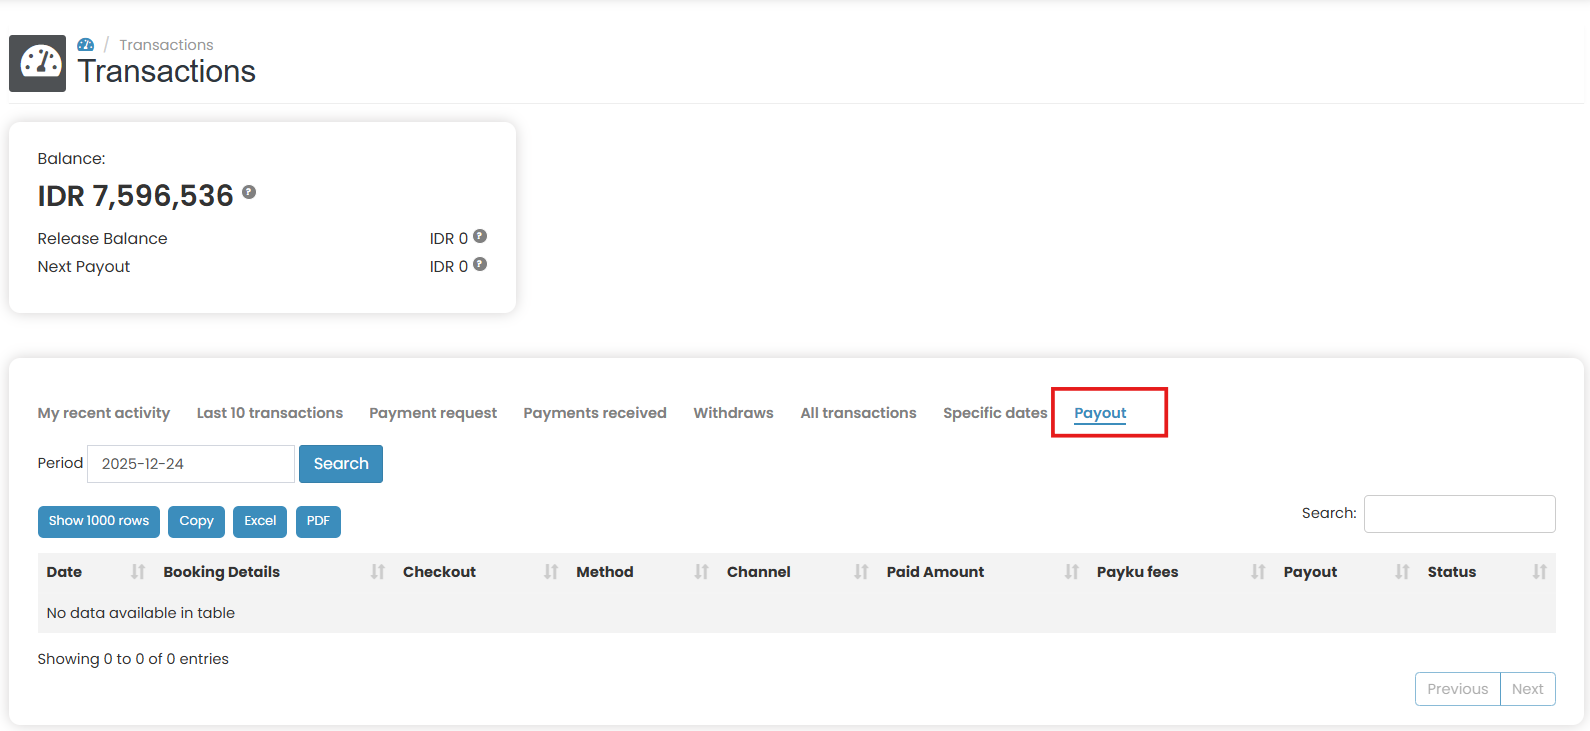
Task: Click the small blue dashboard breadcrumb icon
Action: pos(86,45)
